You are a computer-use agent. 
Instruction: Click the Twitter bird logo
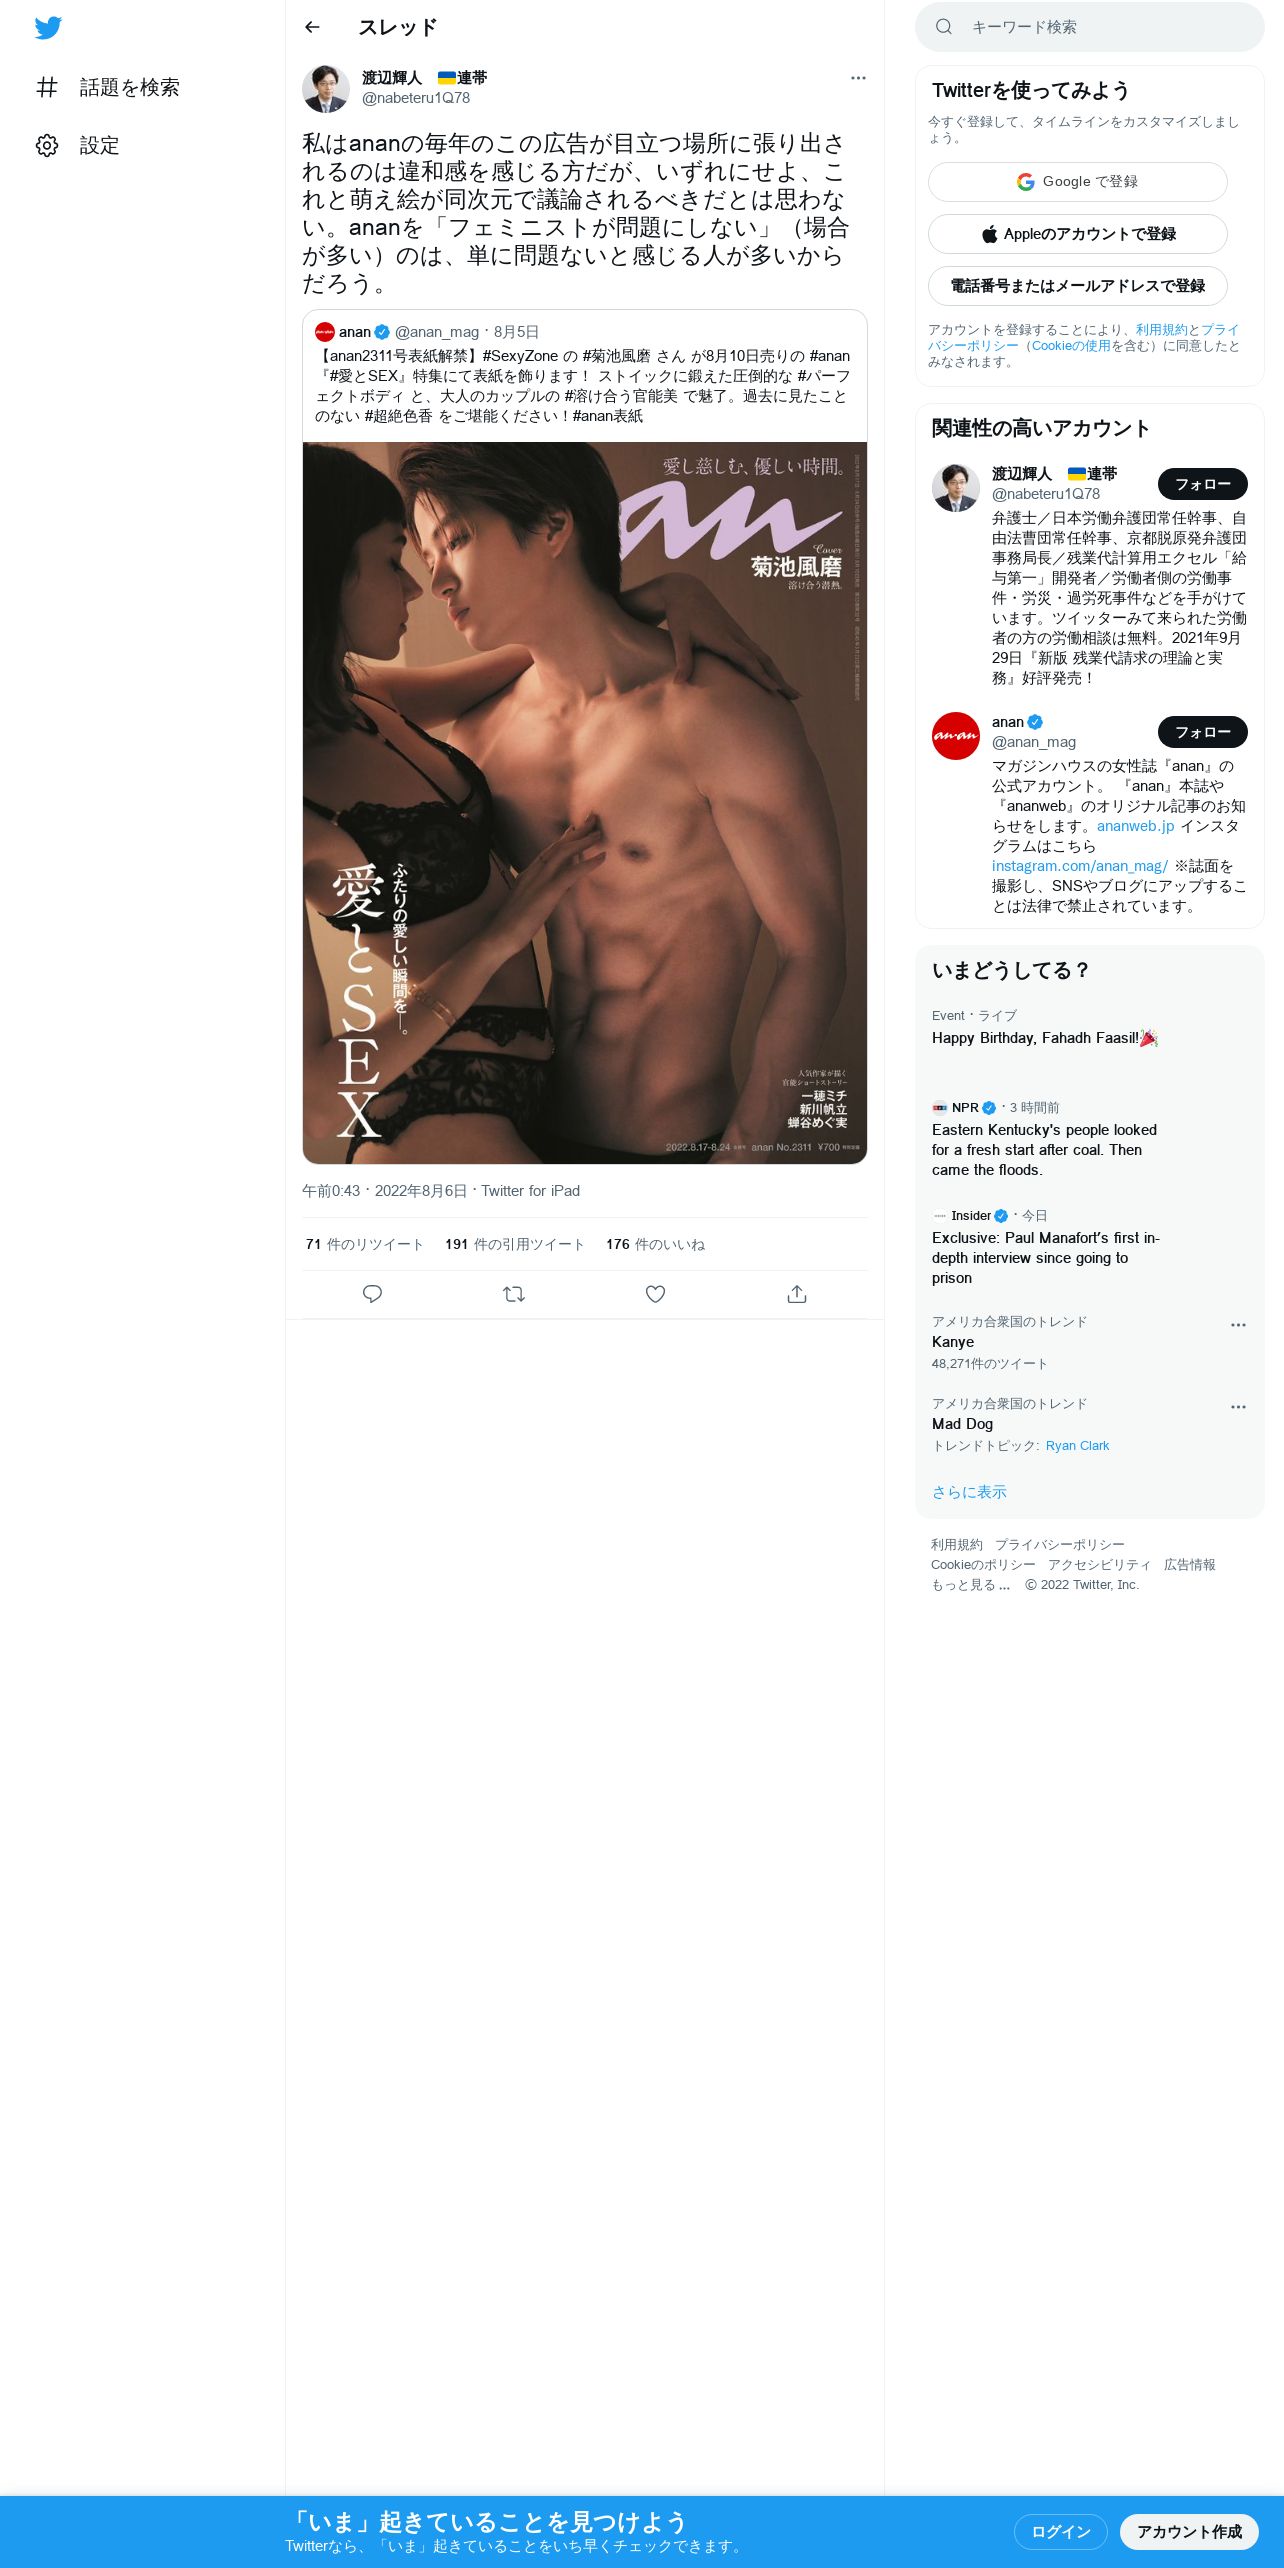[48, 28]
